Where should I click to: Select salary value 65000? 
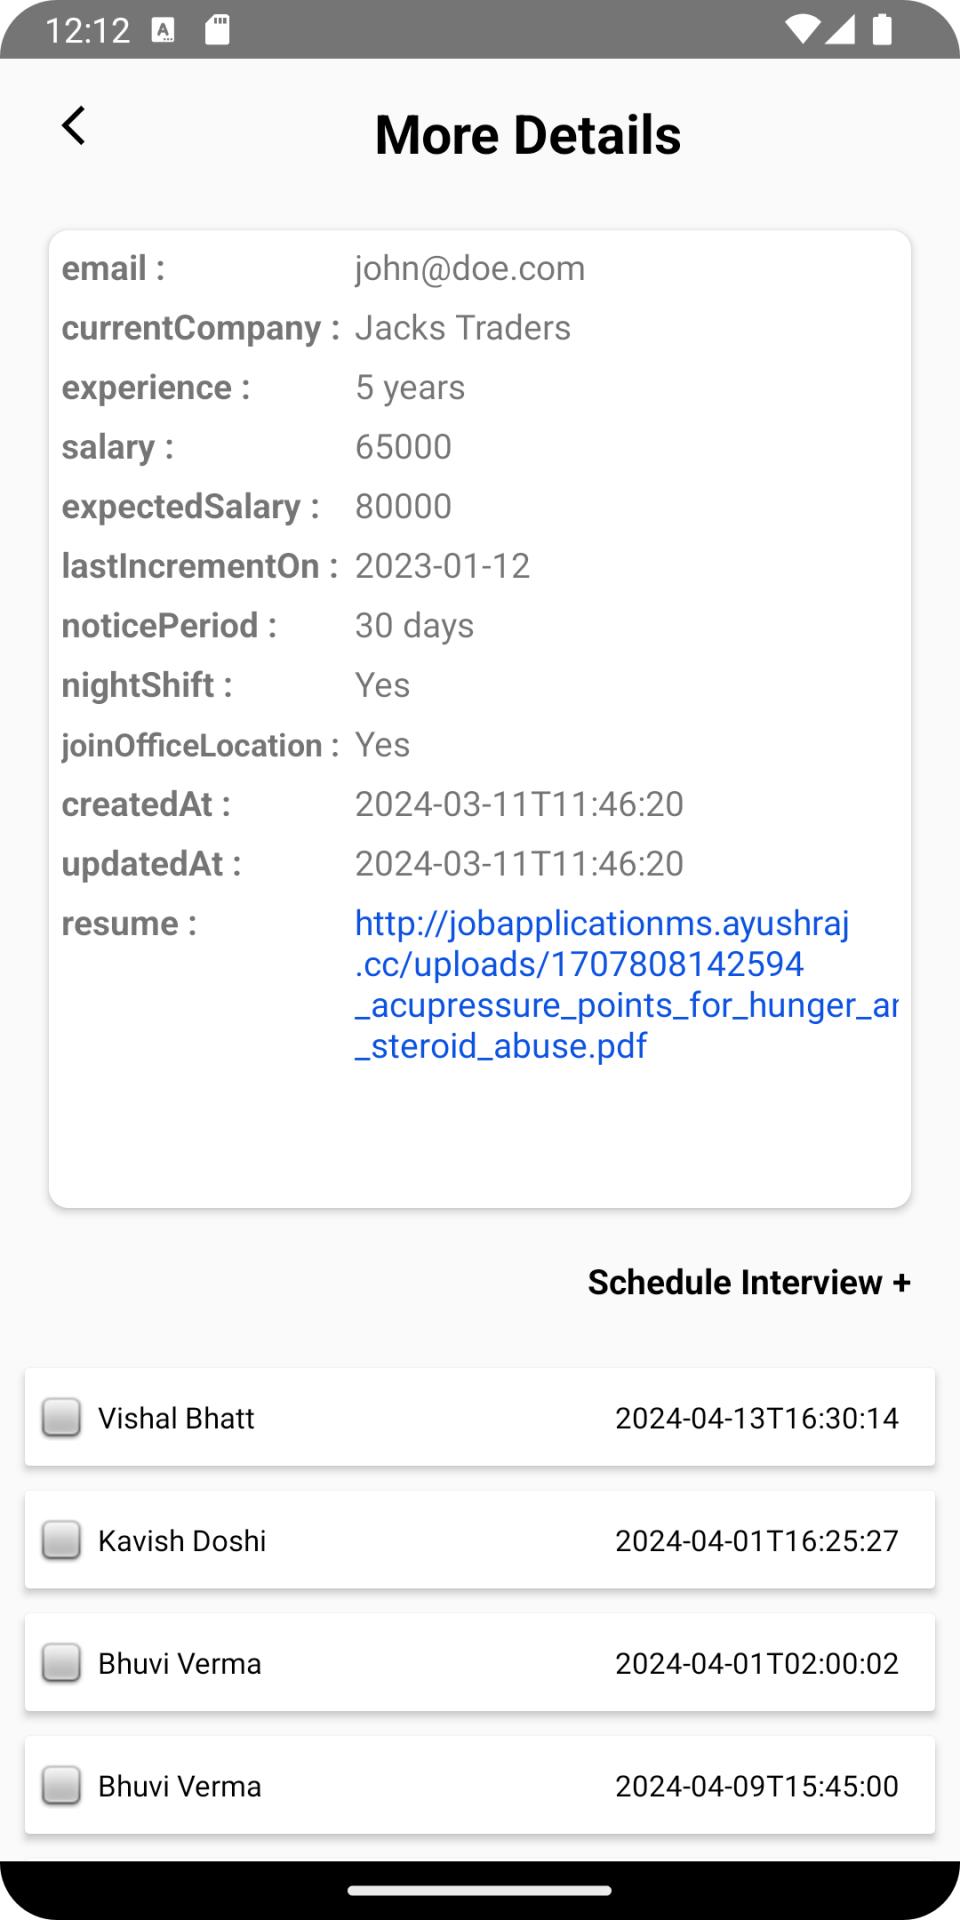403,447
